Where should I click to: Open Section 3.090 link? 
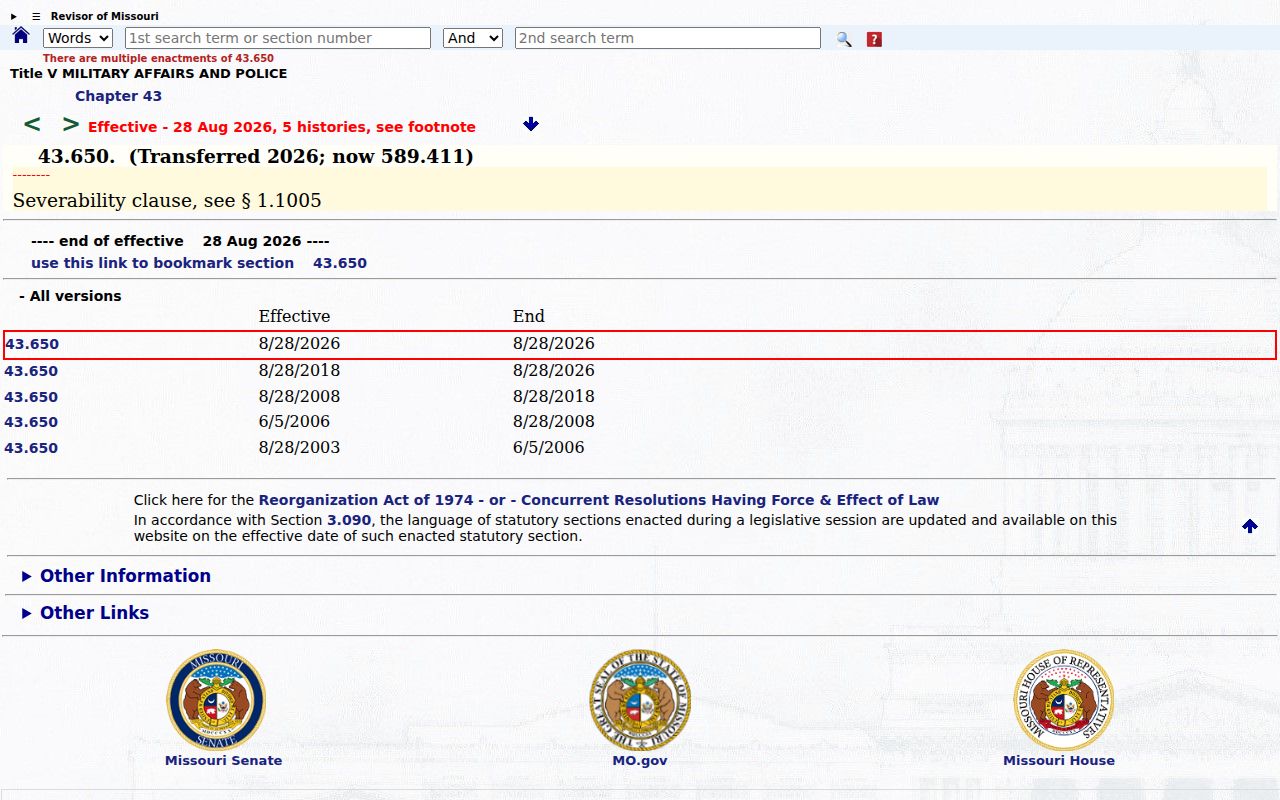pyautogui.click(x=349, y=520)
